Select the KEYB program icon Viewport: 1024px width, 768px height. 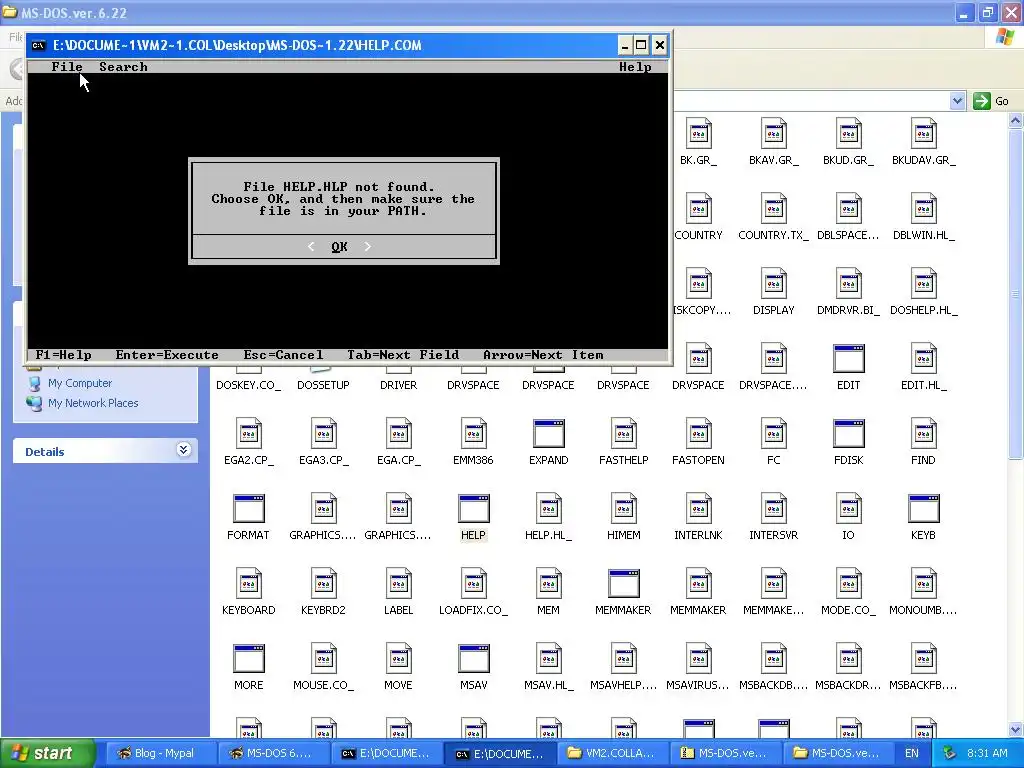click(x=923, y=509)
